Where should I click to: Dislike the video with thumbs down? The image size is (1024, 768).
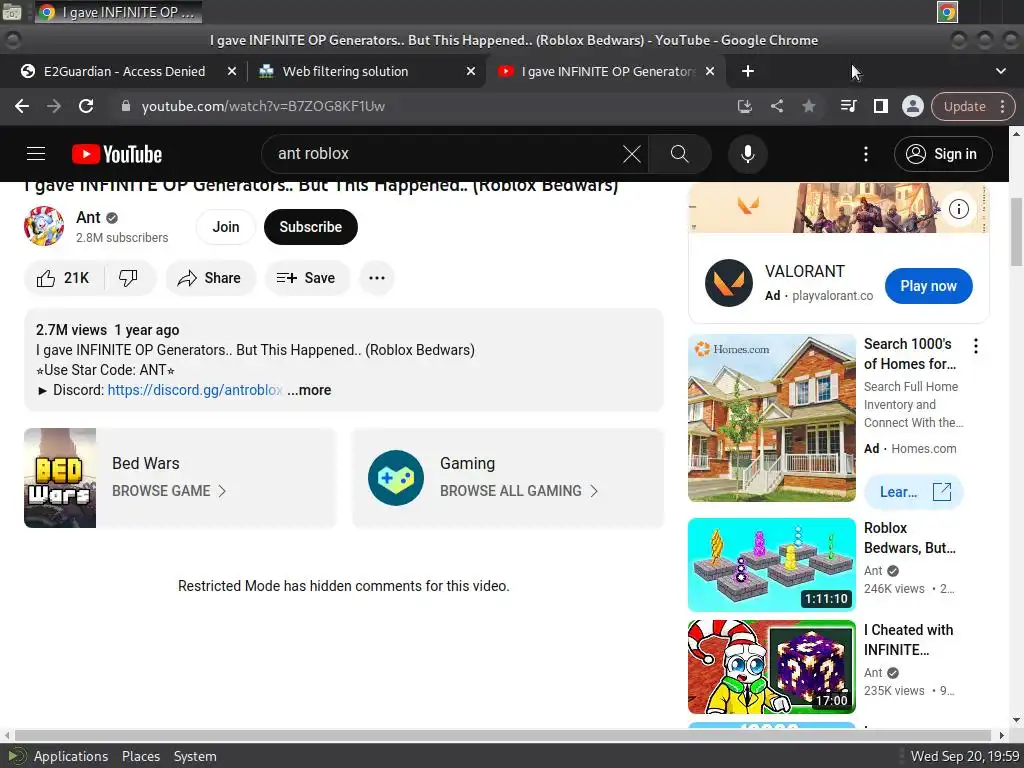pyautogui.click(x=129, y=278)
